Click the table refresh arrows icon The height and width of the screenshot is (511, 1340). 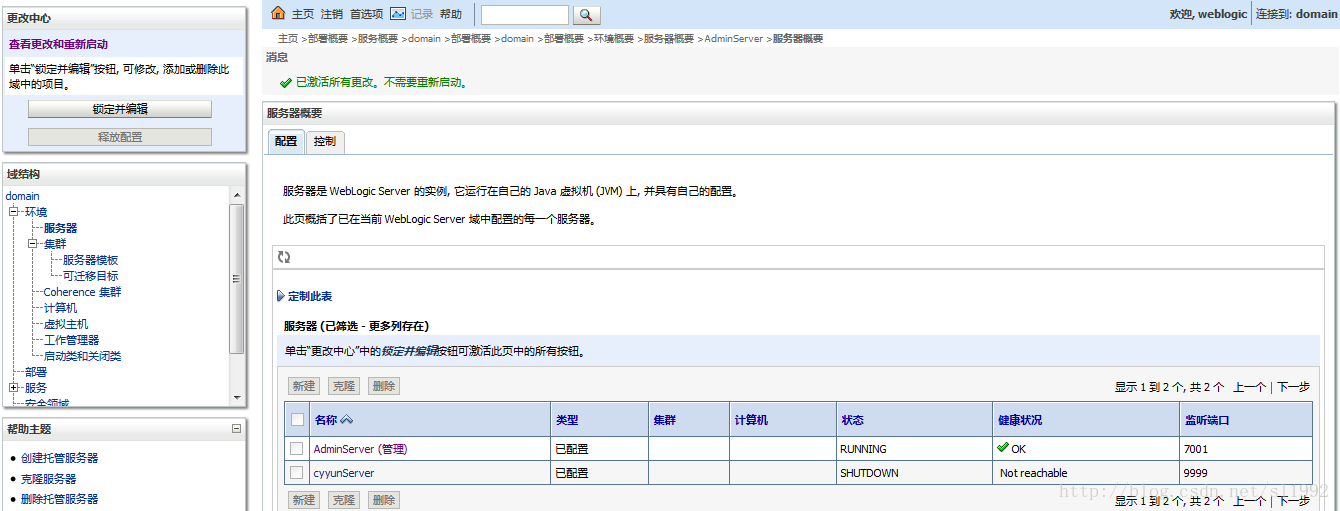tap(284, 257)
